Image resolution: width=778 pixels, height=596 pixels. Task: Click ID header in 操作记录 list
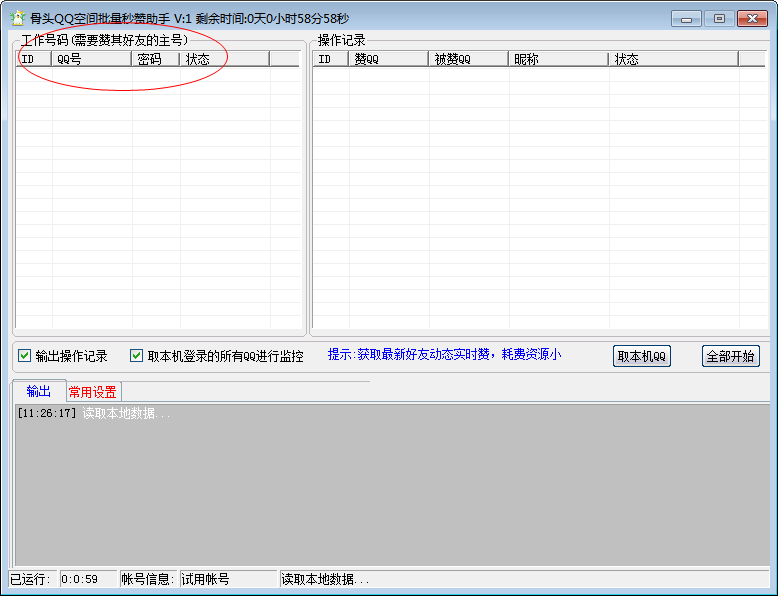pos(331,59)
